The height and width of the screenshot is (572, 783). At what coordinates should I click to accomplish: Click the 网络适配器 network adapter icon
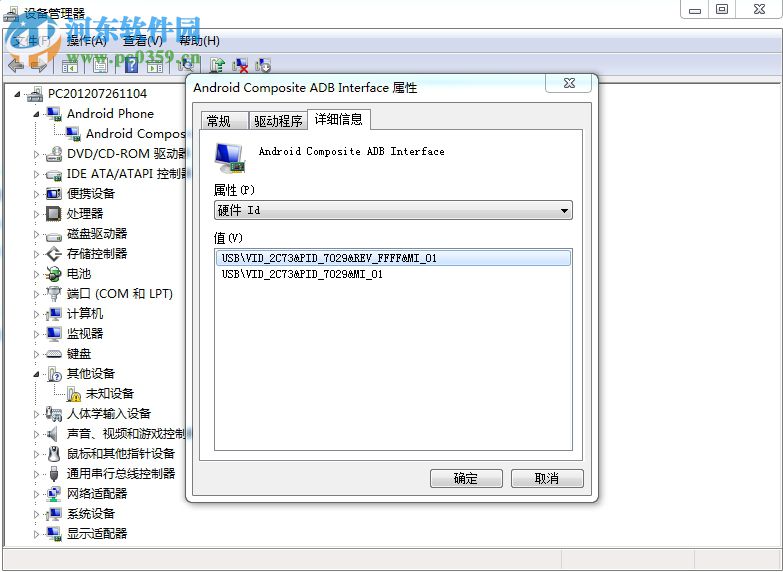tap(54, 494)
